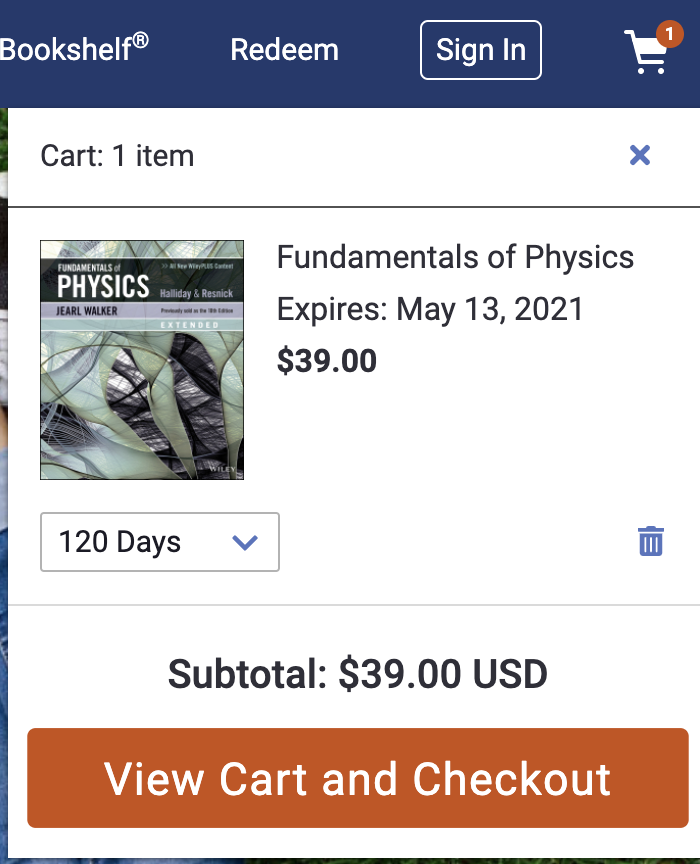700x864 pixels.
Task: Click the Fundamentals of Physics cover thumbnail
Action: 141,380
